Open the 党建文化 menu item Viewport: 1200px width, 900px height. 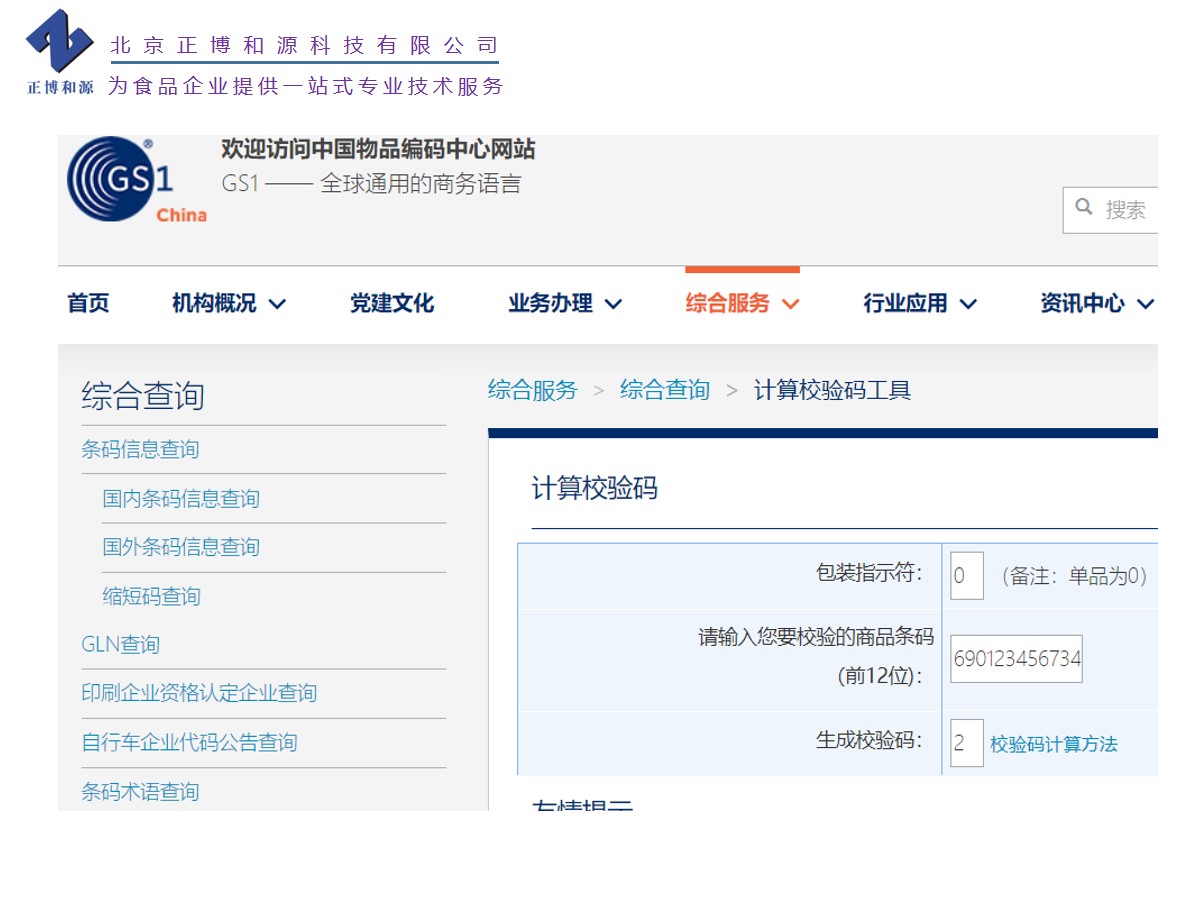click(x=392, y=304)
